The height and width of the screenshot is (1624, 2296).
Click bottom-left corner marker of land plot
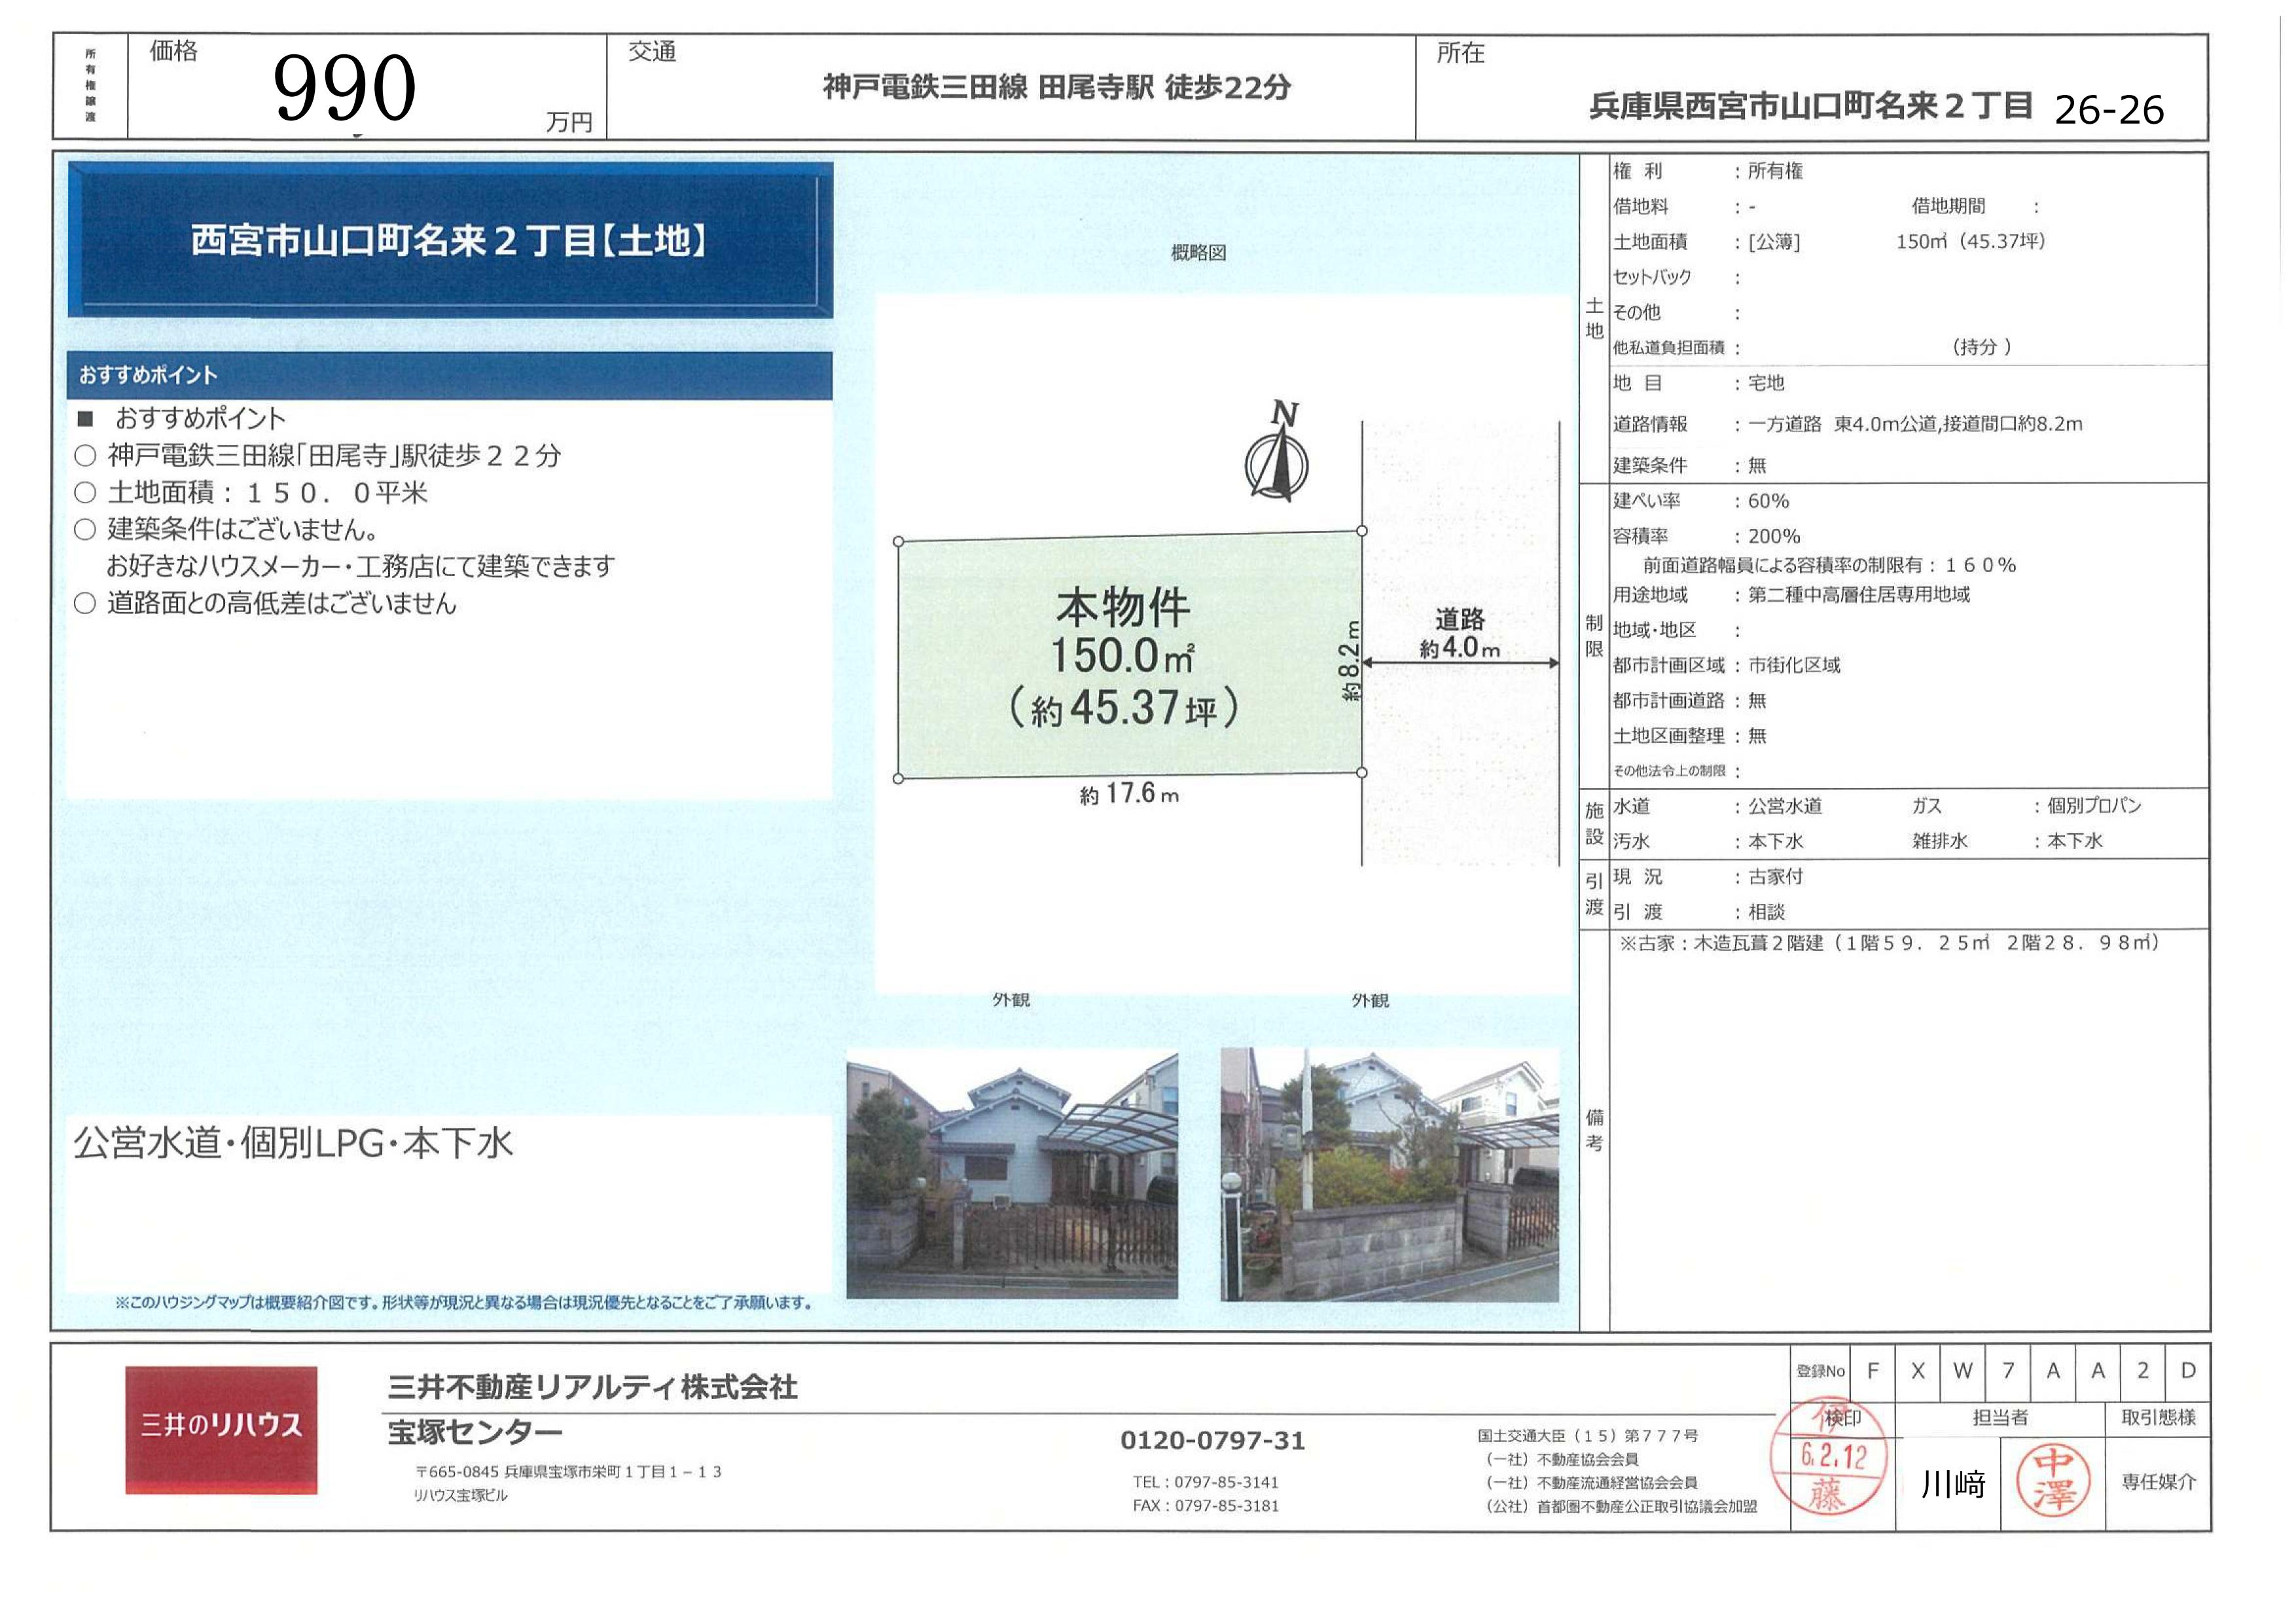898,778
